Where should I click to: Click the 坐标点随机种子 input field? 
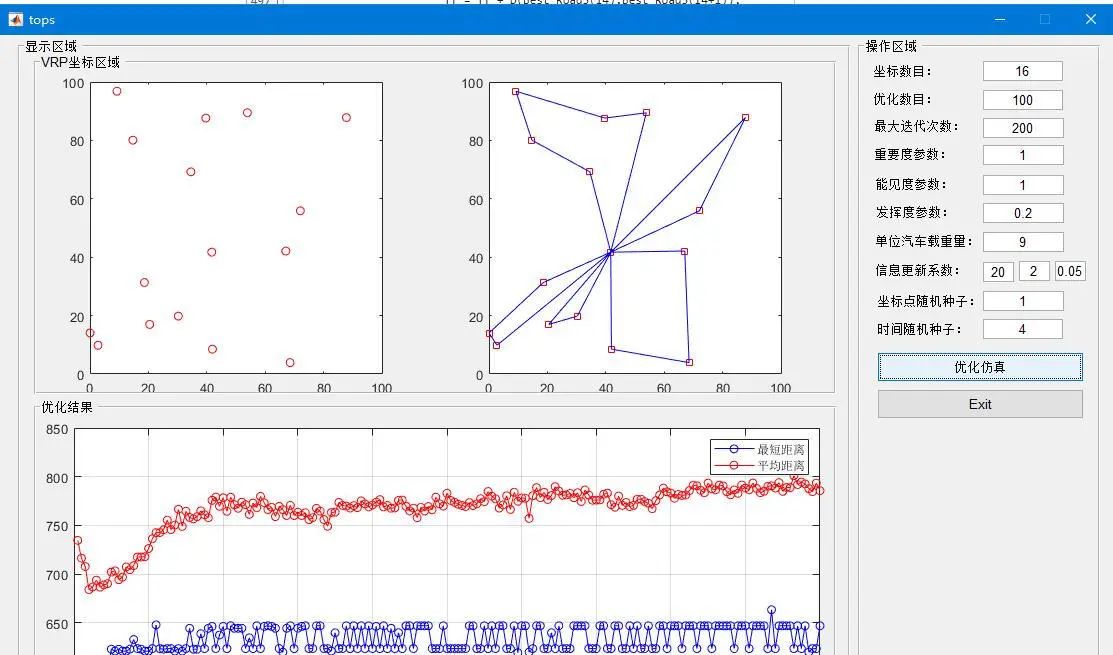click(1022, 301)
